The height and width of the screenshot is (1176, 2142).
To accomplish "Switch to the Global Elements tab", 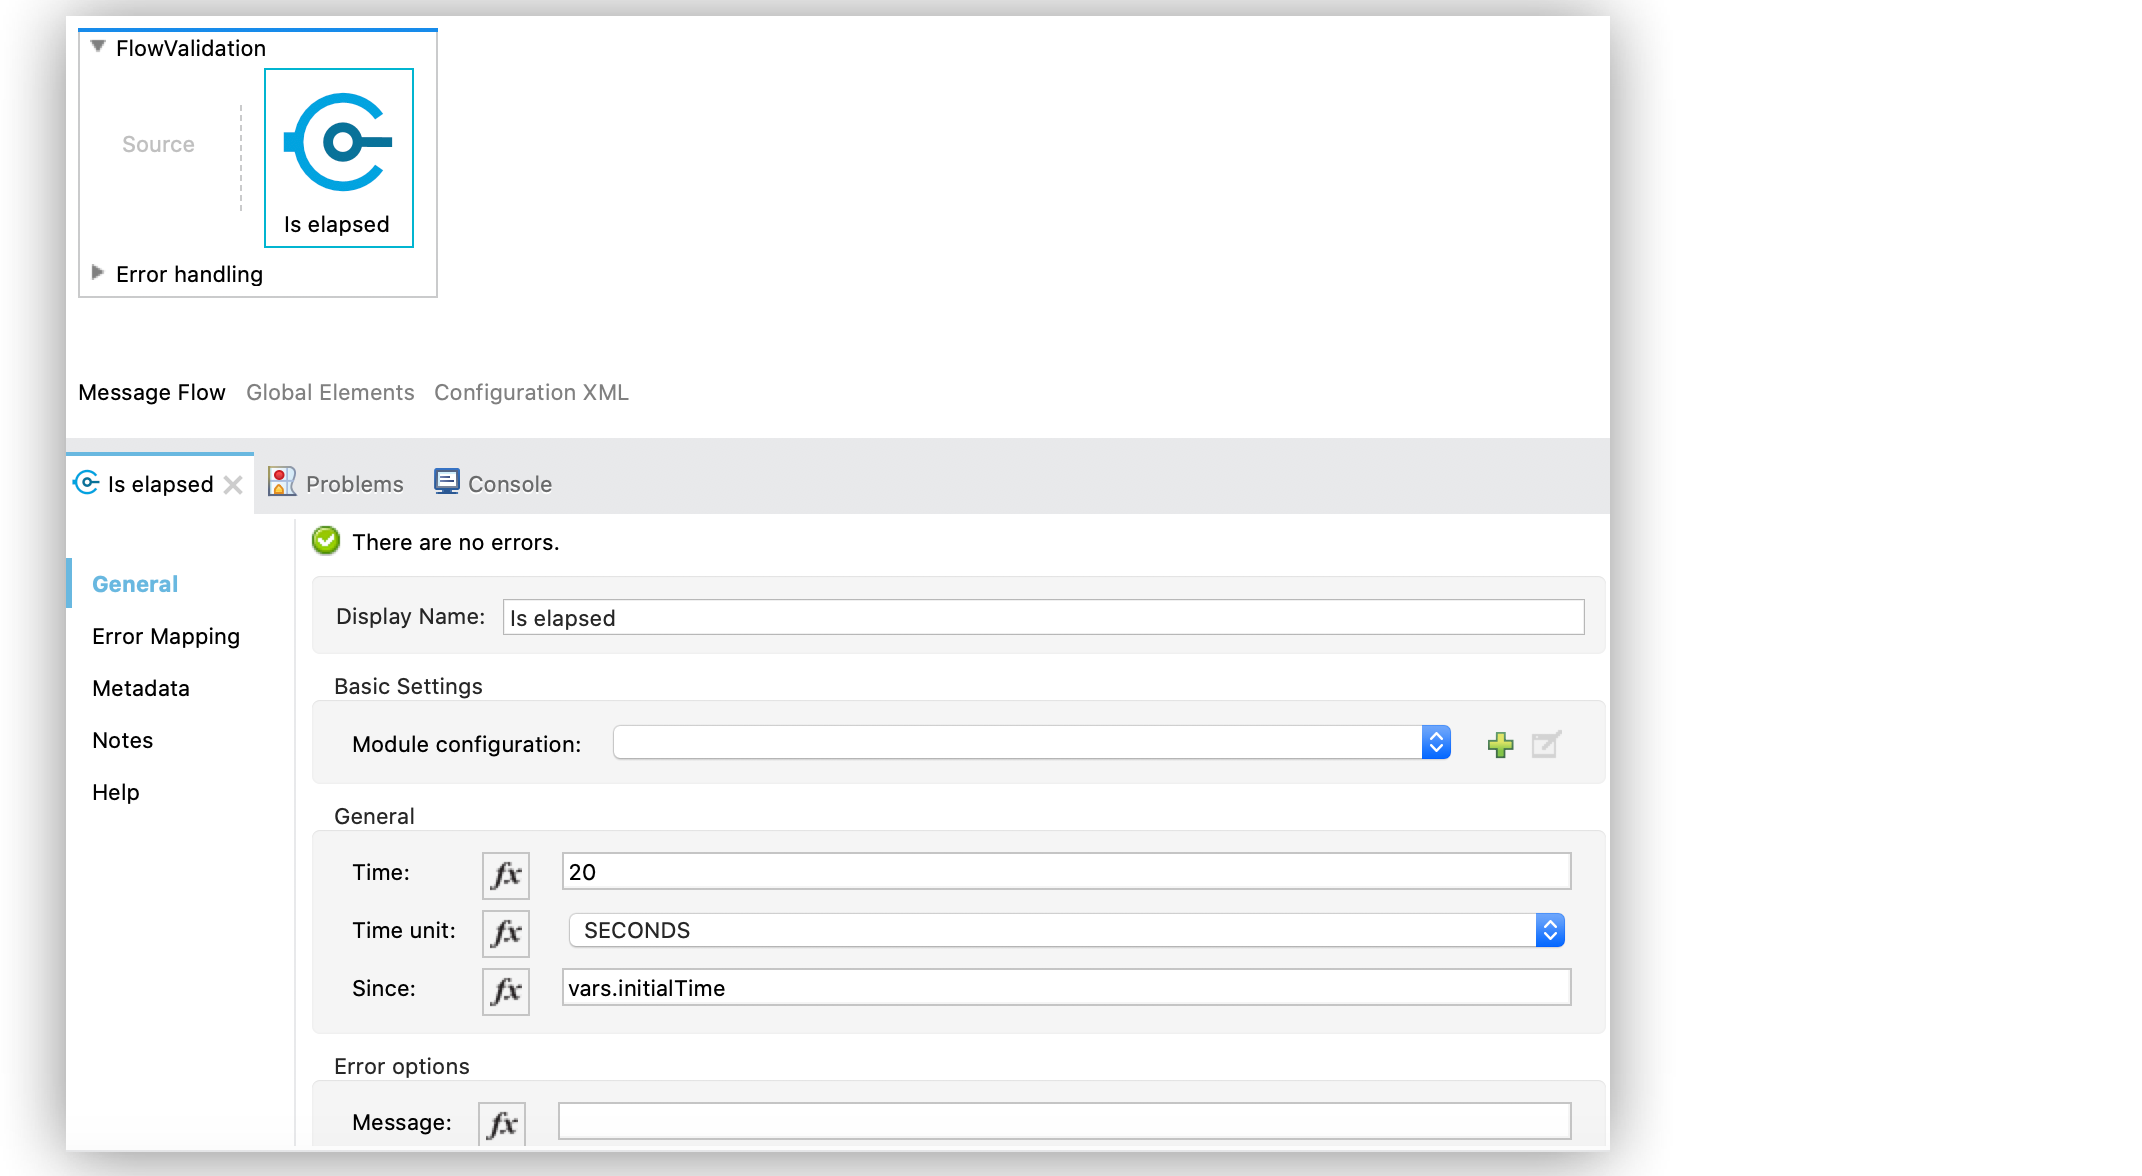I will tap(329, 391).
